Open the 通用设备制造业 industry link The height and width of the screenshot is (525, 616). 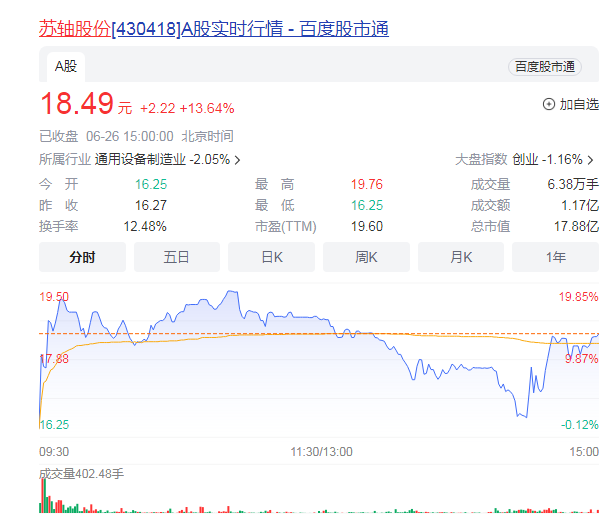141,160
